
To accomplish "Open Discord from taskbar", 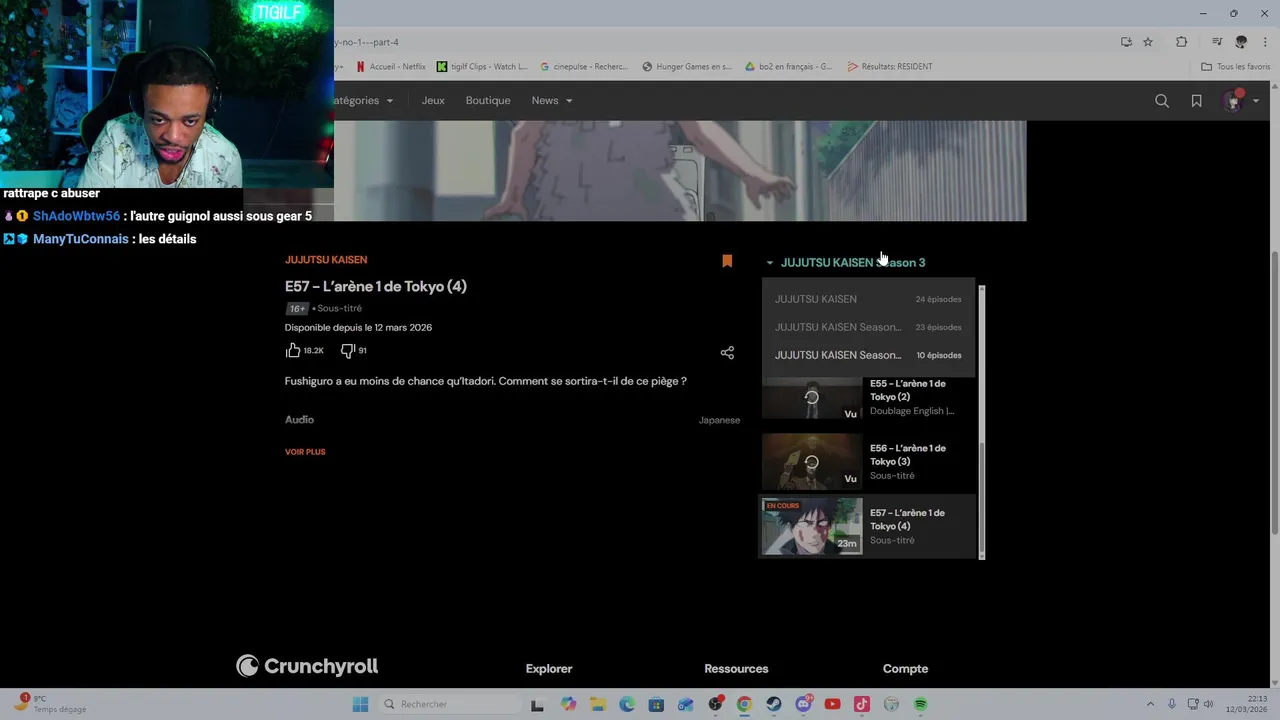I will (803, 704).
